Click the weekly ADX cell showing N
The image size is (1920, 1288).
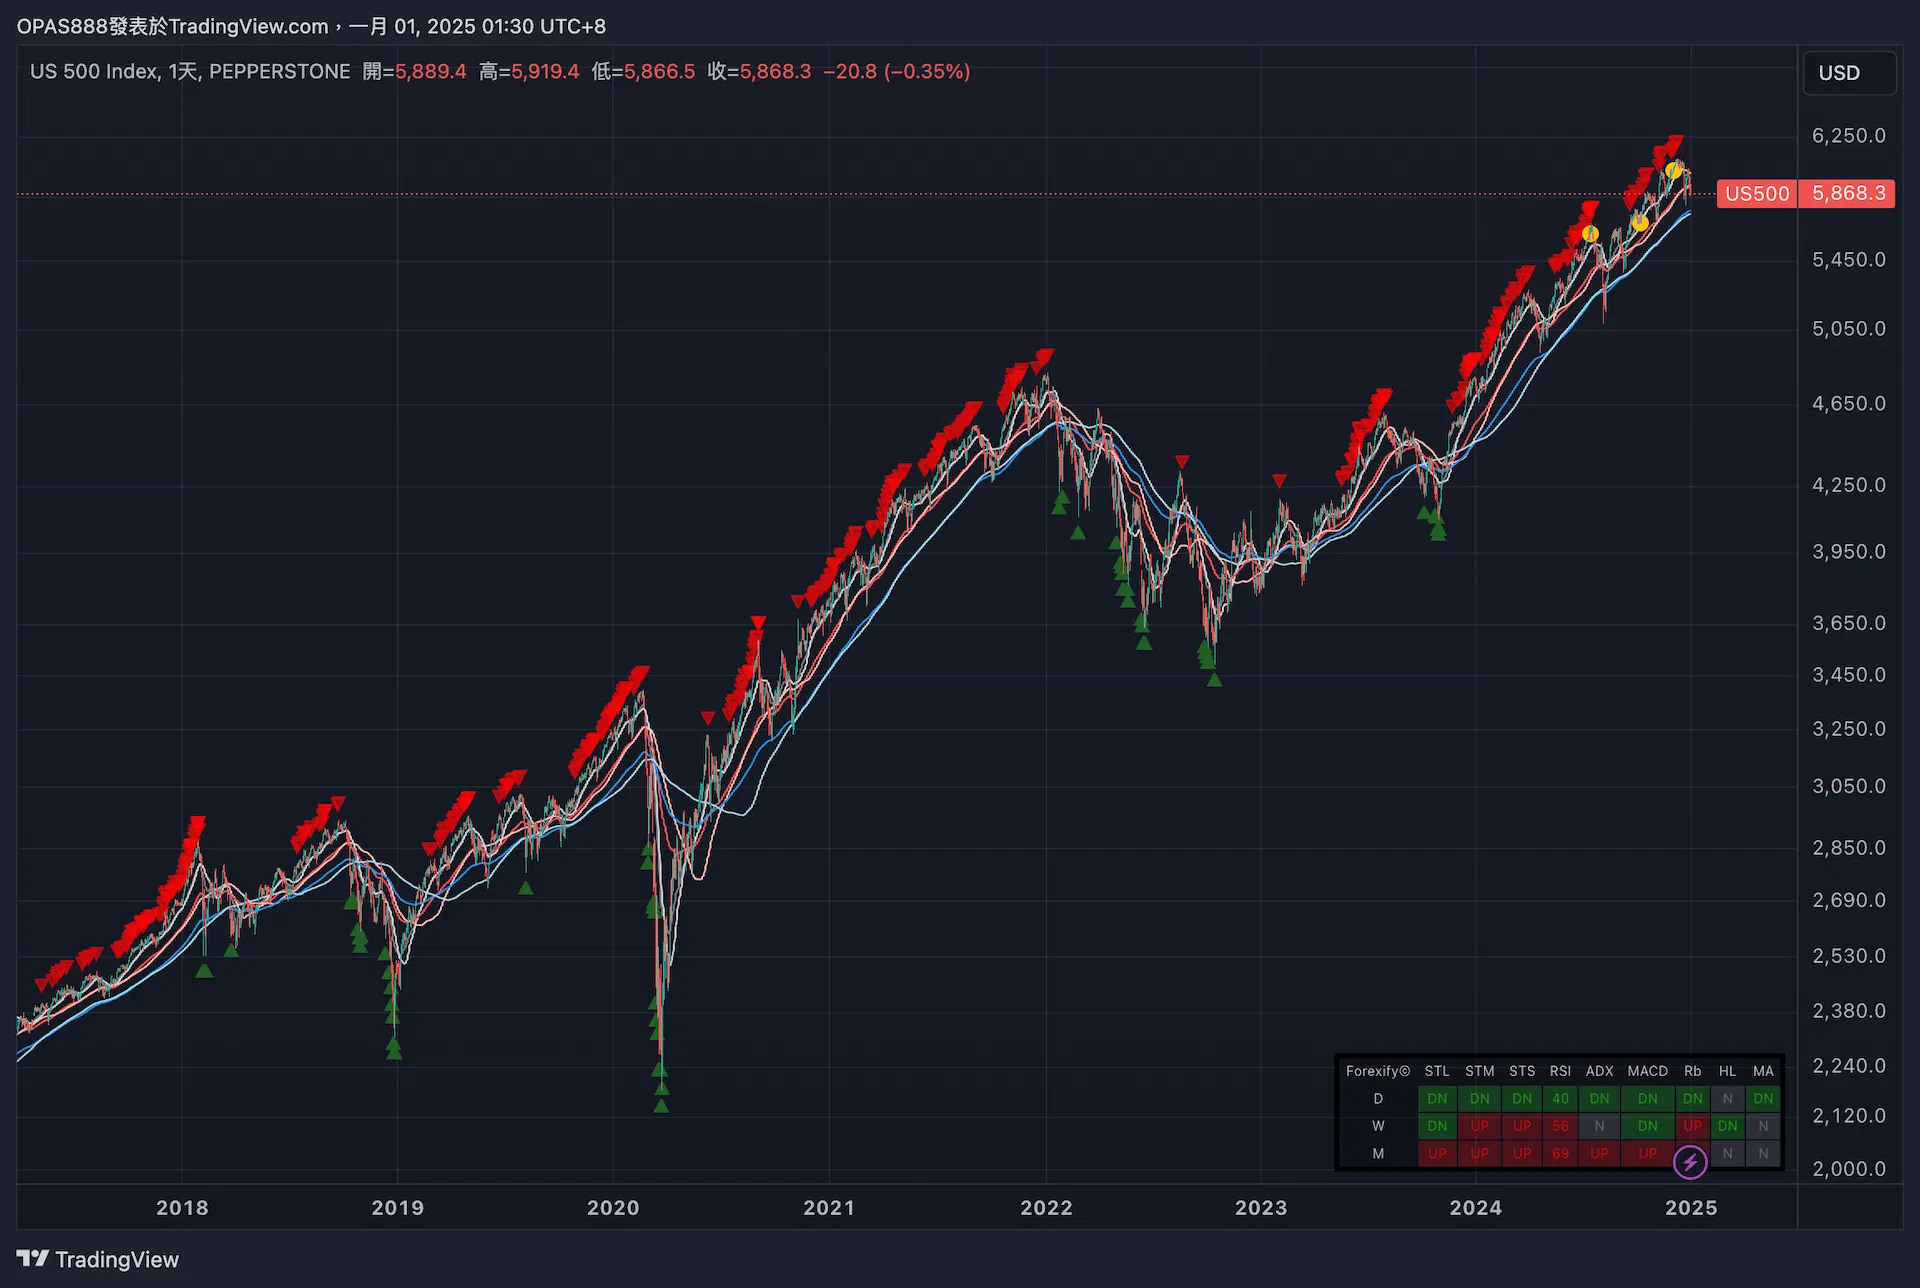(x=1600, y=1126)
